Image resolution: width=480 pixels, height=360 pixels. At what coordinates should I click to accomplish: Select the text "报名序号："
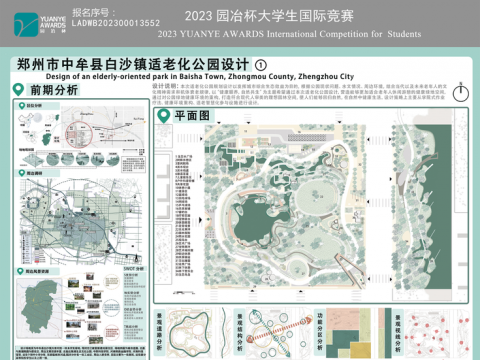pos(94,13)
